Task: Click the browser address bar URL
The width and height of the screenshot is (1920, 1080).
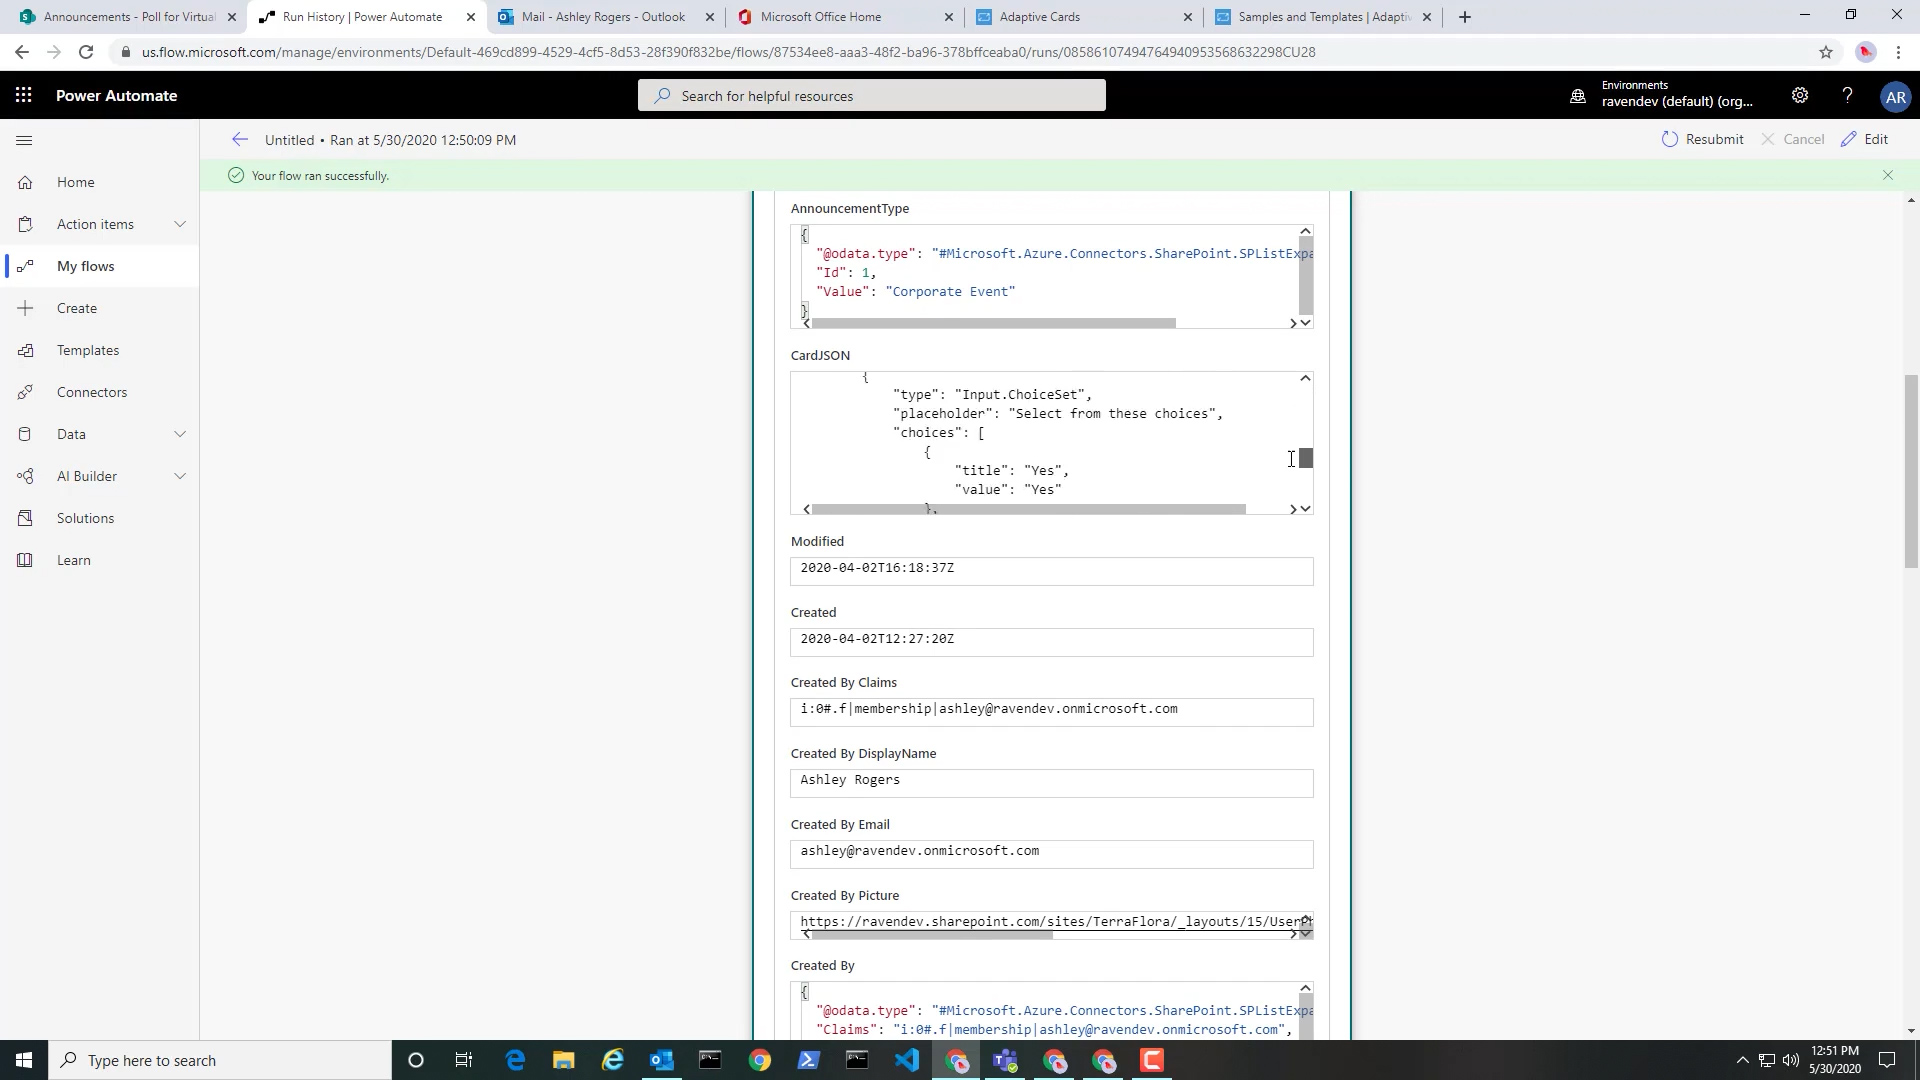Action: coord(728,52)
